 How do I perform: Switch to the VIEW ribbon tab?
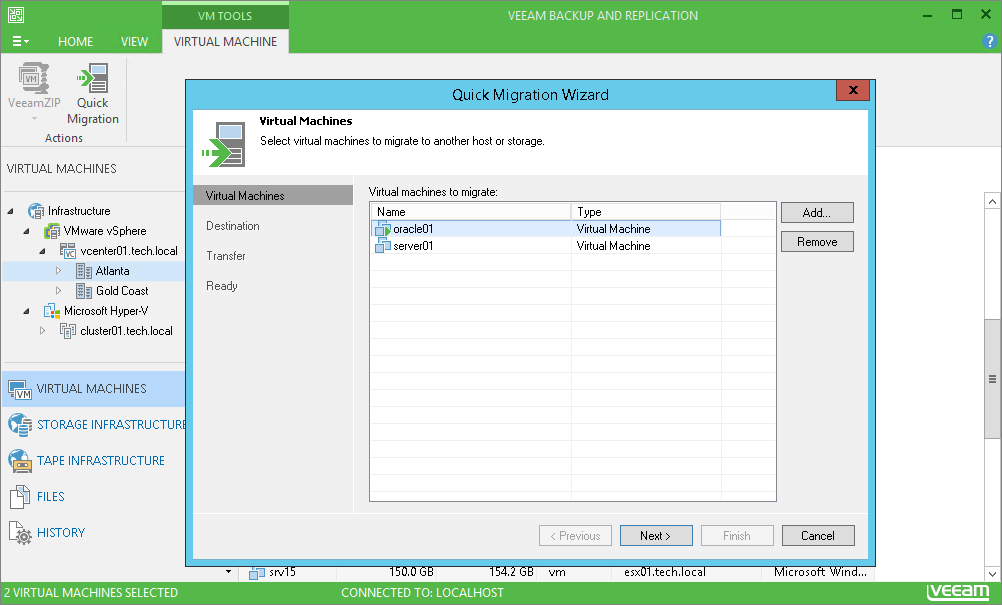pyautogui.click(x=134, y=42)
